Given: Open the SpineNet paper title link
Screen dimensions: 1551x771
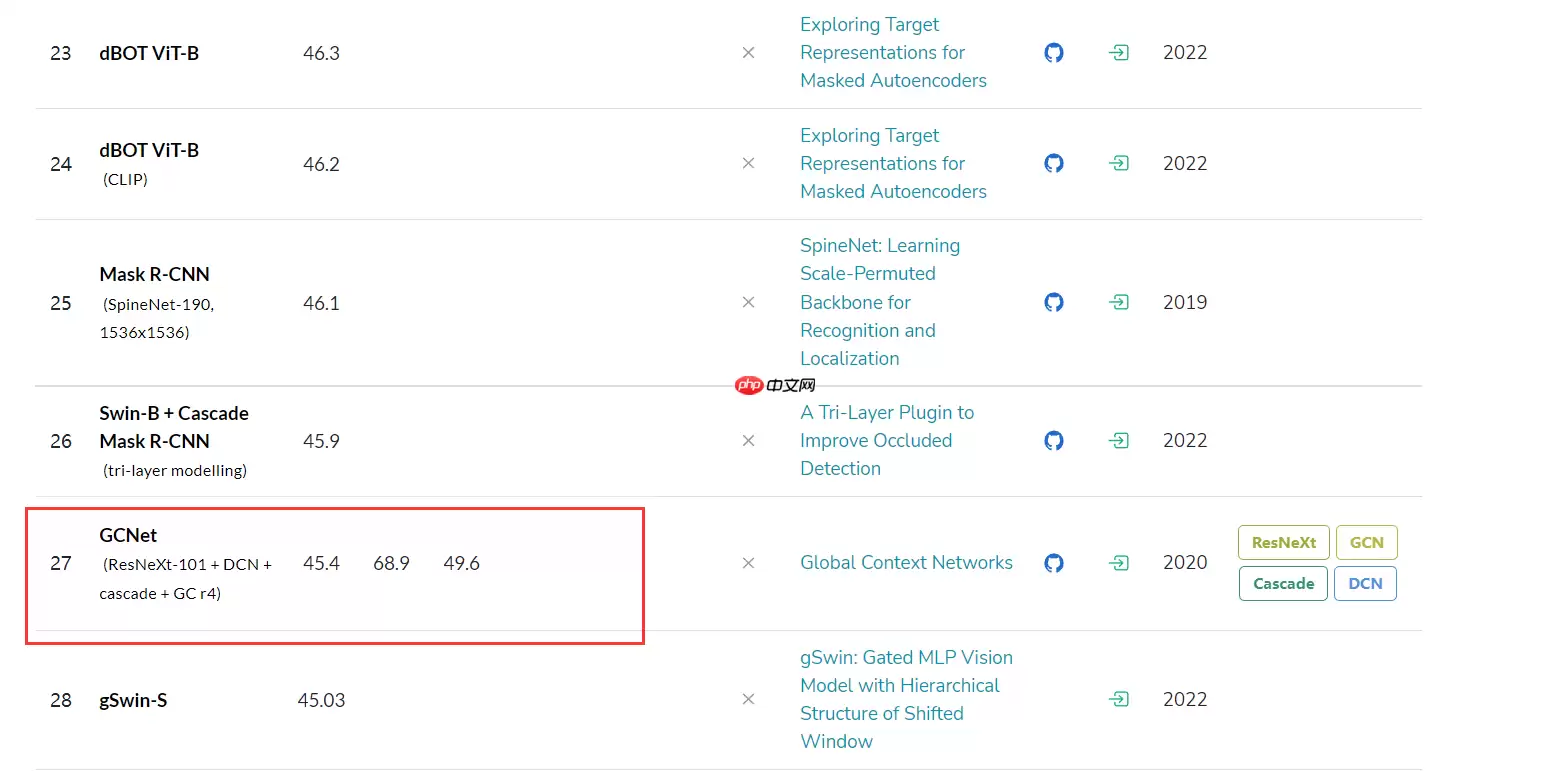Looking at the screenshot, I should 880,302.
